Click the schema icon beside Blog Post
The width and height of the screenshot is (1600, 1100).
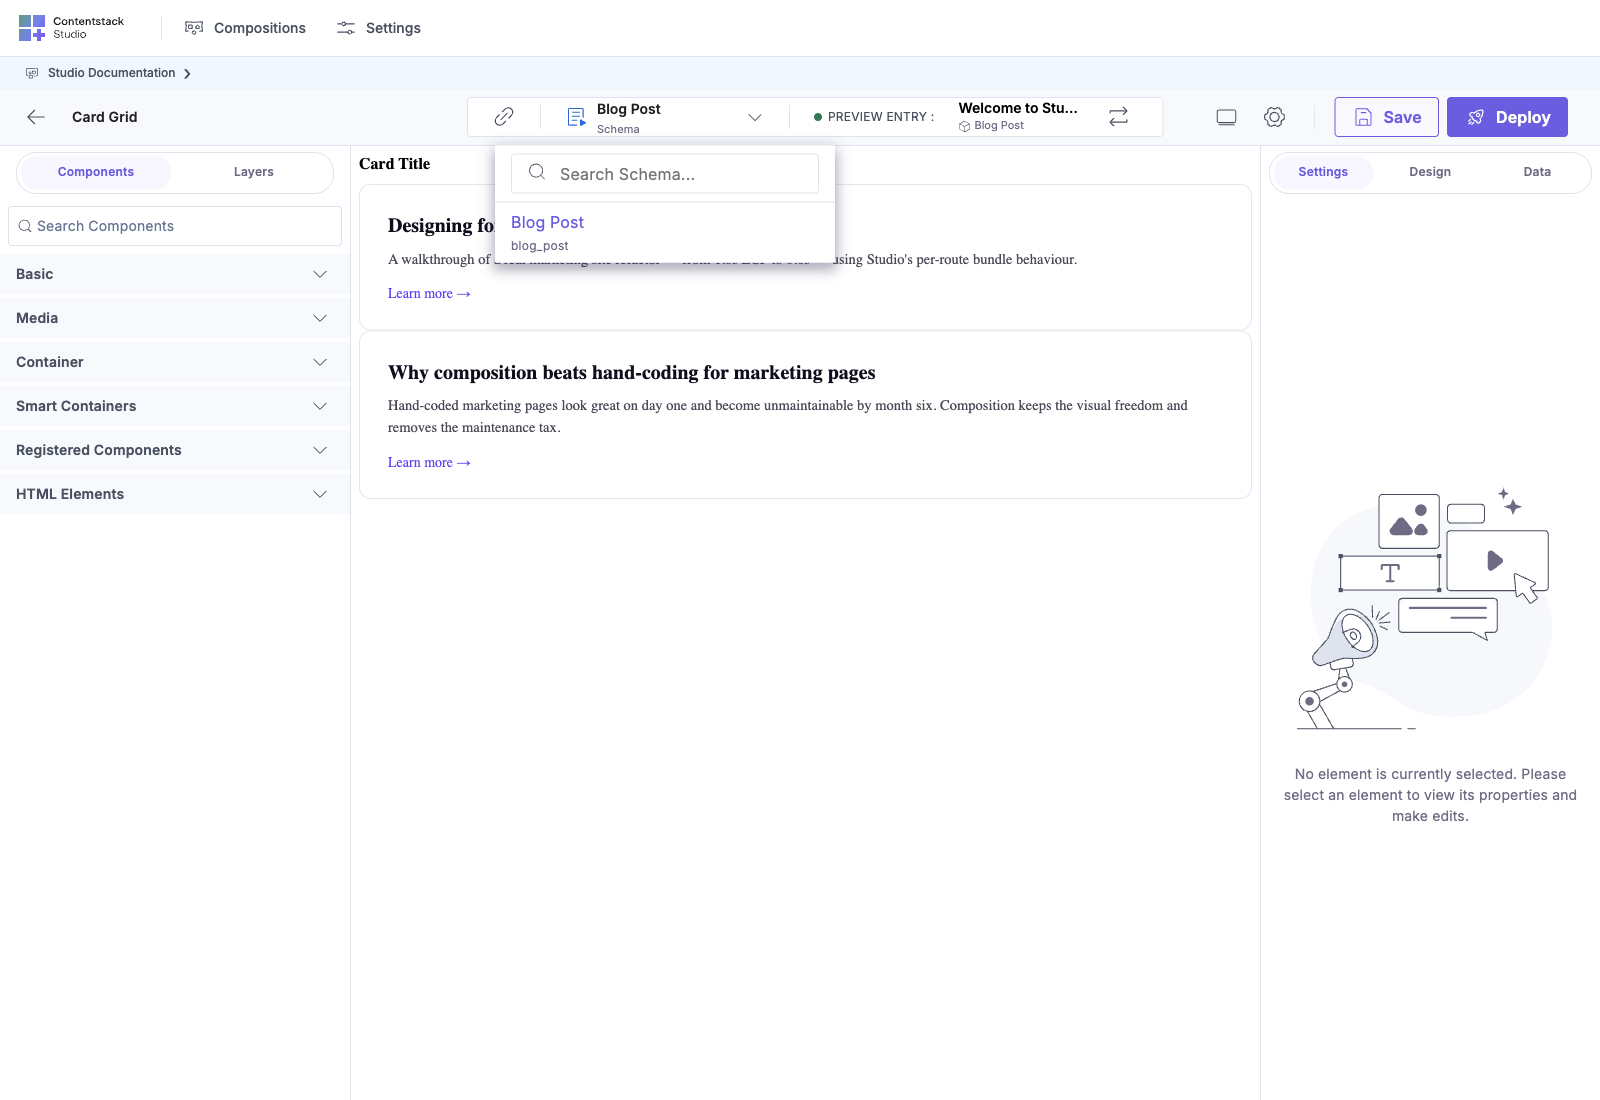point(576,117)
